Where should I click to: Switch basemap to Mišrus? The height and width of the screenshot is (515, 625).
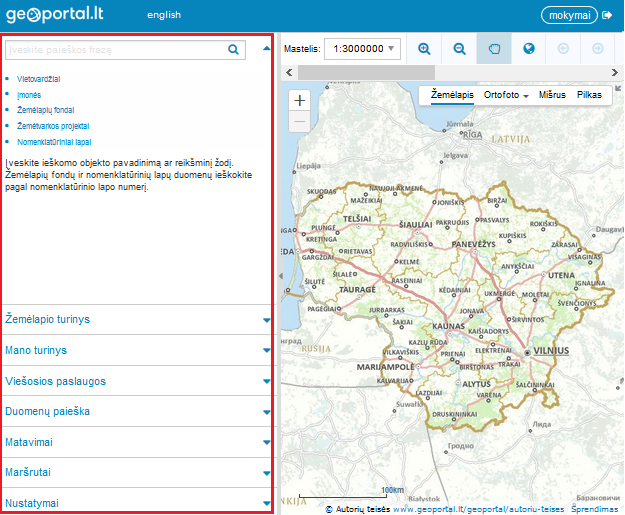tap(552, 95)
